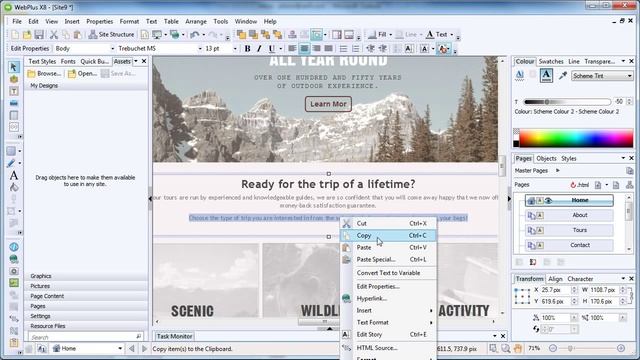Select the Text Frame tool
Viewport: 640px width, 360px height.
13,91
